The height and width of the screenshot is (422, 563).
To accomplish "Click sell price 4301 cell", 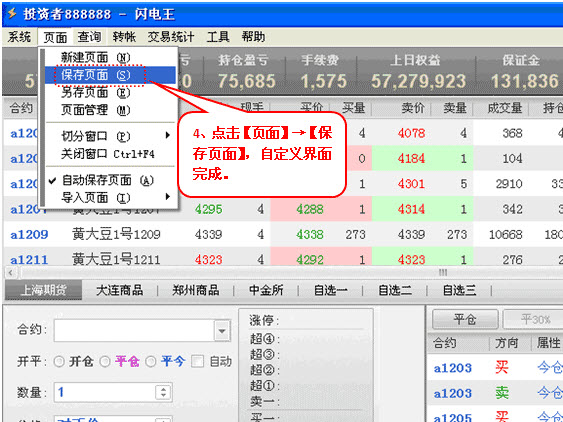I will point(411,184).
